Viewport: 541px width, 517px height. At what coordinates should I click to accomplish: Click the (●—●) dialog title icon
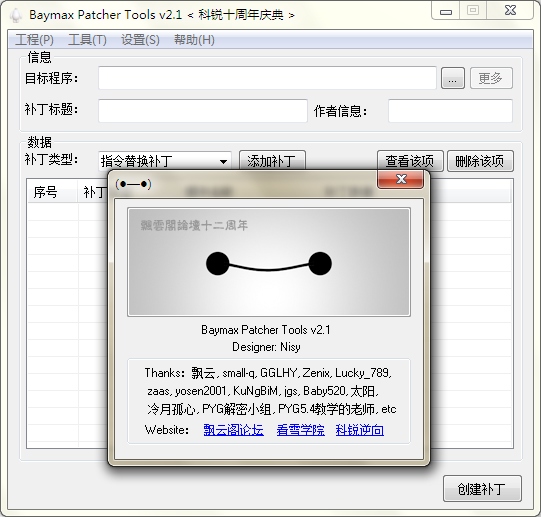[x=134, y=184]
